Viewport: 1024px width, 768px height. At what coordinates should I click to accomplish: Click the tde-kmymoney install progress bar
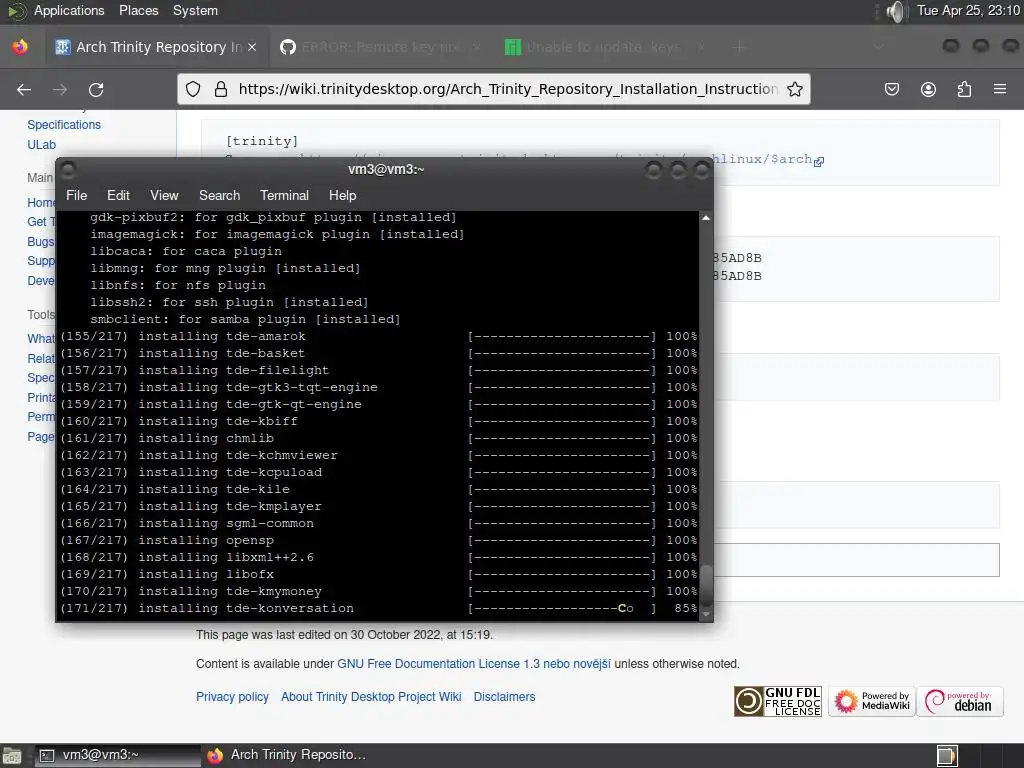(562, 592)
